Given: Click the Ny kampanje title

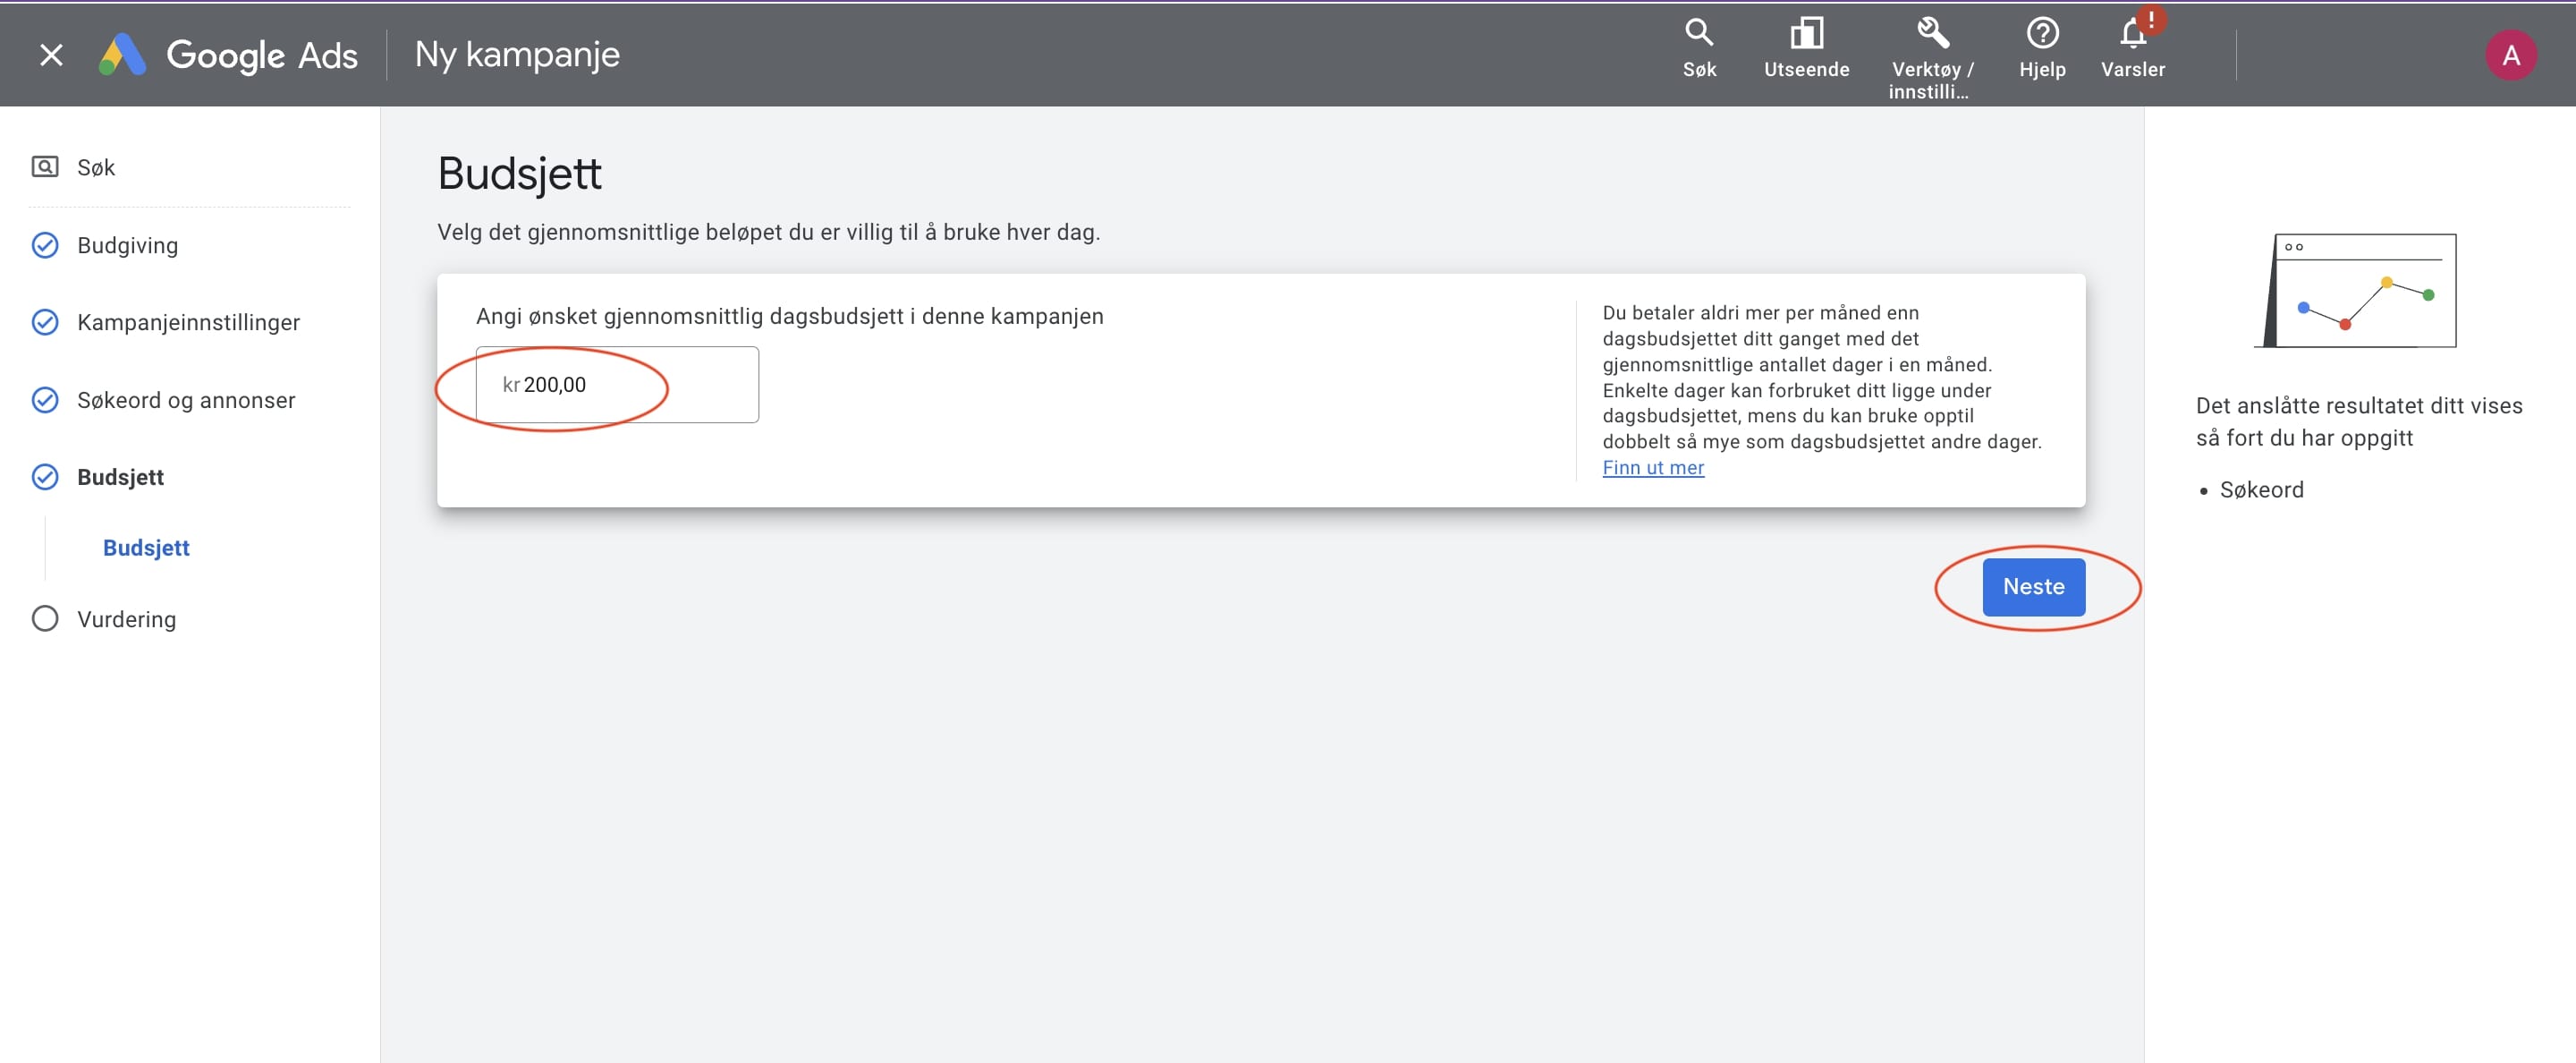Looking at the screenshot, I should [517, 55].
